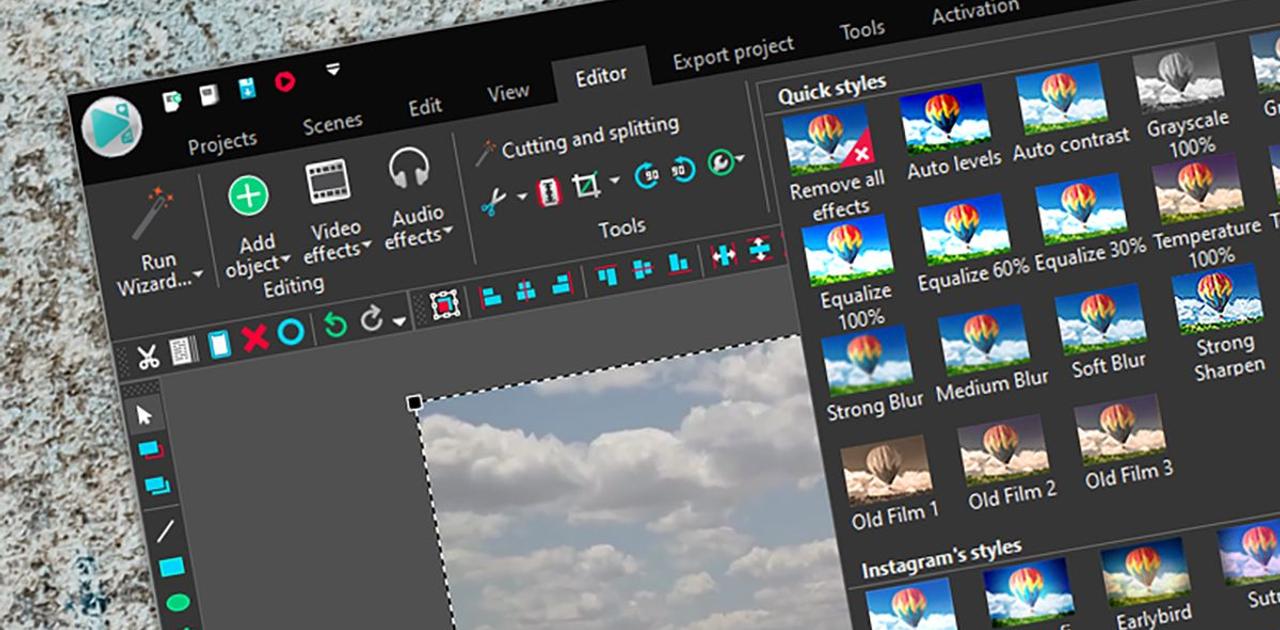Click the Align top edges icon
The width and height of the screenshot is (1280, 630).
[607, 275]
